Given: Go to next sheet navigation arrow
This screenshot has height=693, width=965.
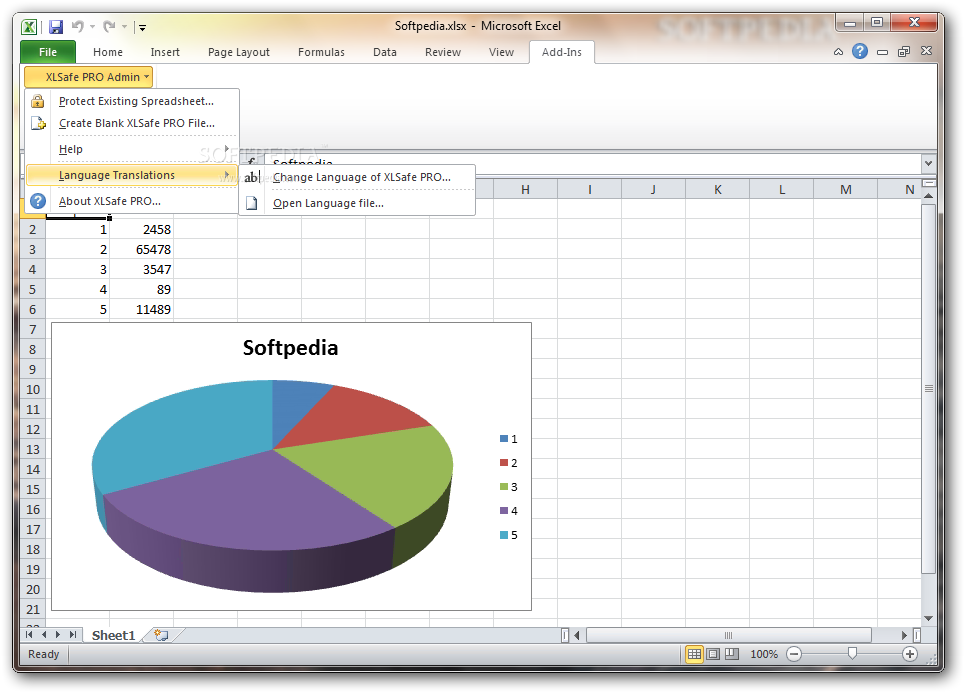Looking at the screenshot, I should tap(58, 635).
